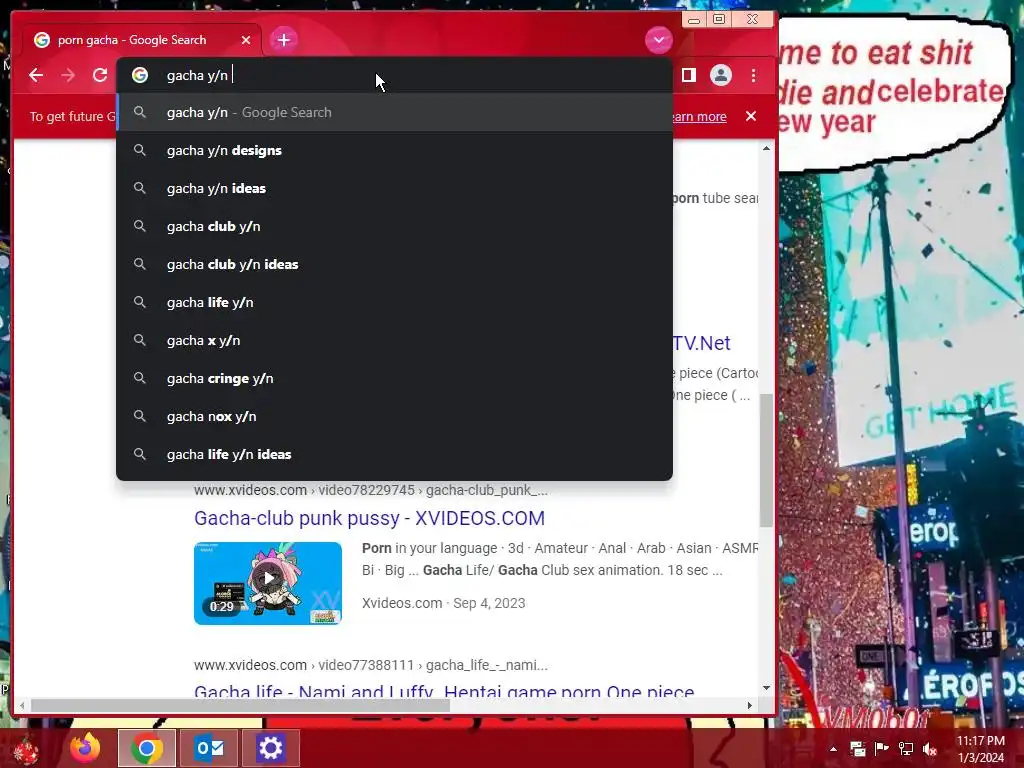Open the XVIDEOS.COM result title link

pyautogui.click(x=369, y=518)
